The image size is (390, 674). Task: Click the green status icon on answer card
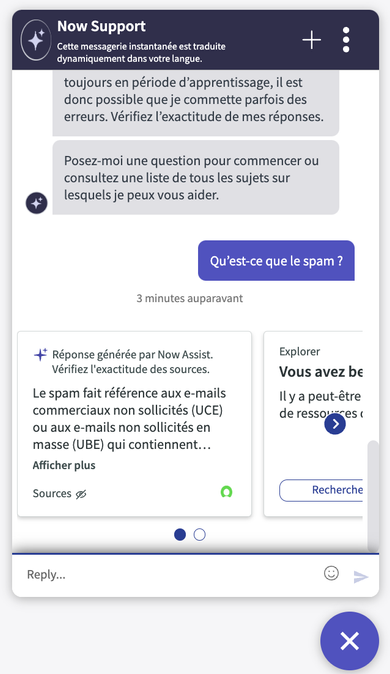coord(227,492)
